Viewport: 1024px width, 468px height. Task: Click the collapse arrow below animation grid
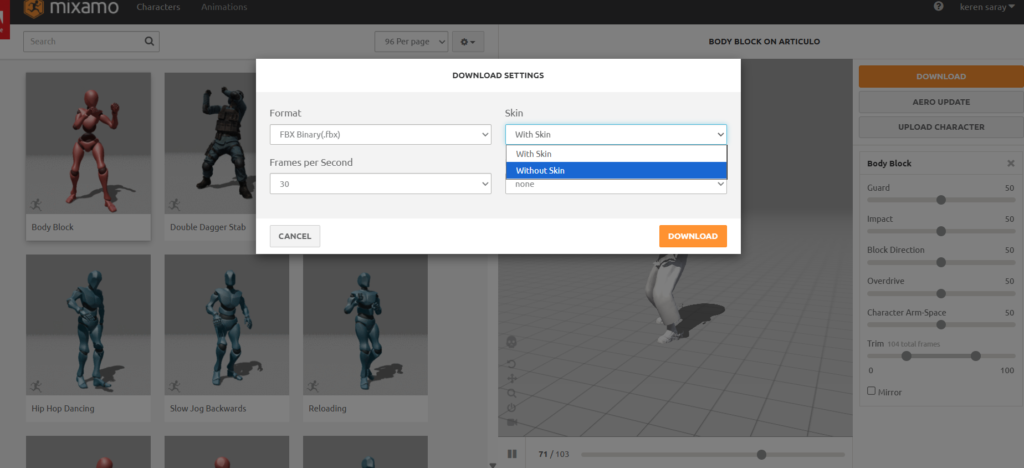click(492, 465)
